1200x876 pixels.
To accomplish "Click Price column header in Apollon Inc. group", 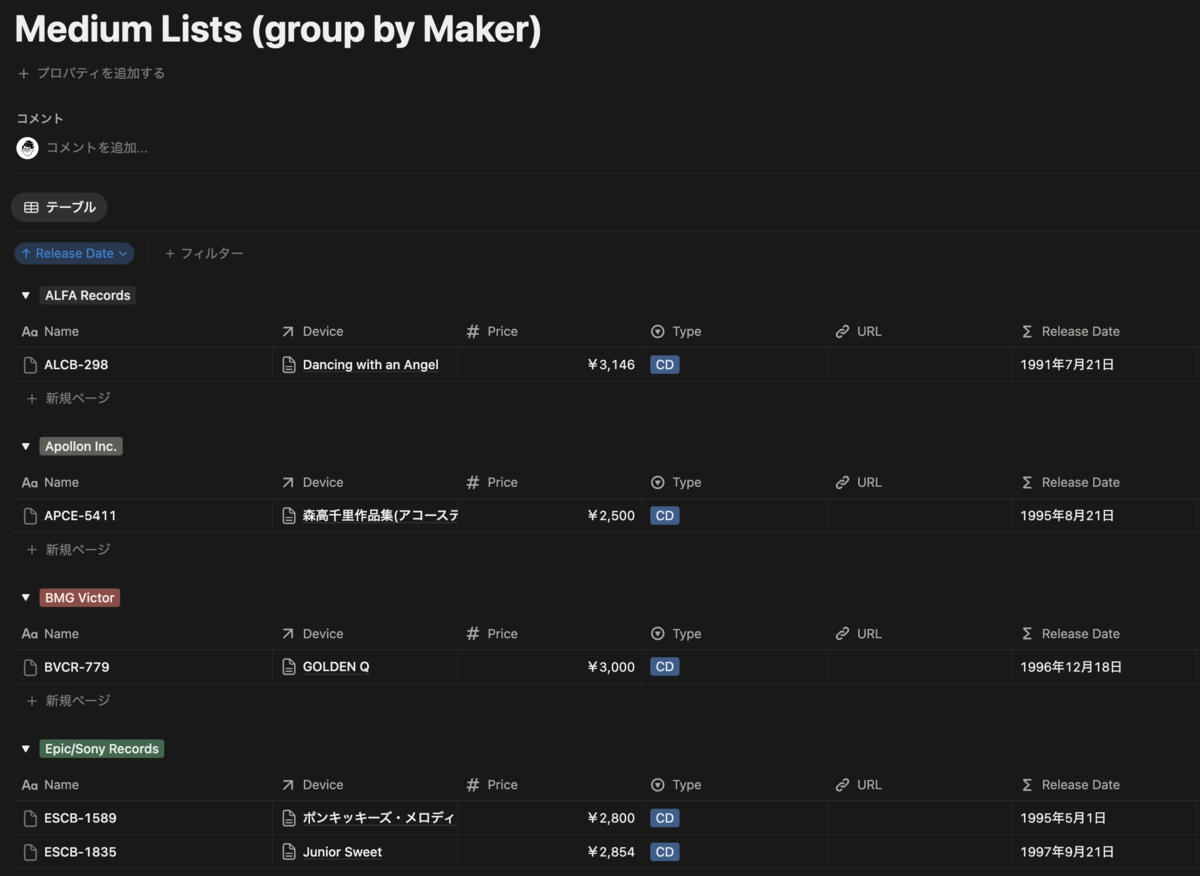I will tap(492, 482).
